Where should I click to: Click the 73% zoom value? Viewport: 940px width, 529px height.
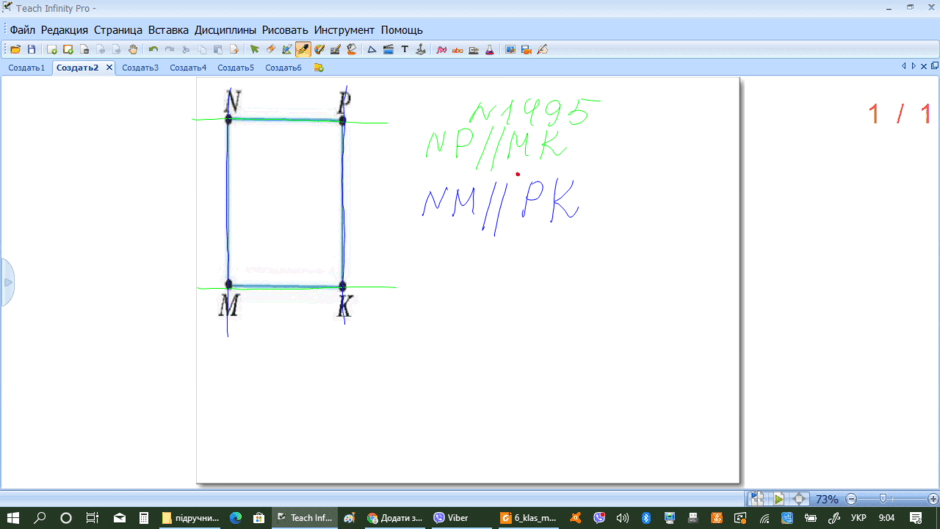click(827, 499)
